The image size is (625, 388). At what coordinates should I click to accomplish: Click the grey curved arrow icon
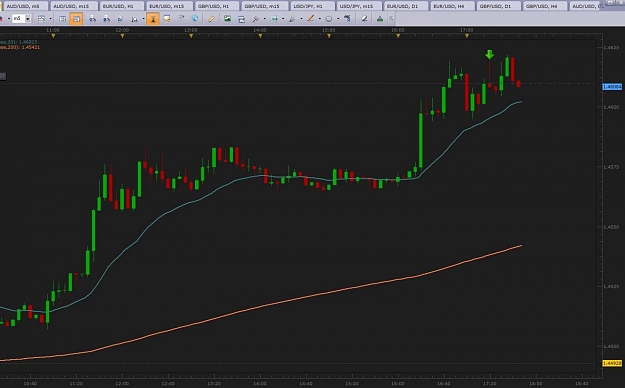(181, 18)
